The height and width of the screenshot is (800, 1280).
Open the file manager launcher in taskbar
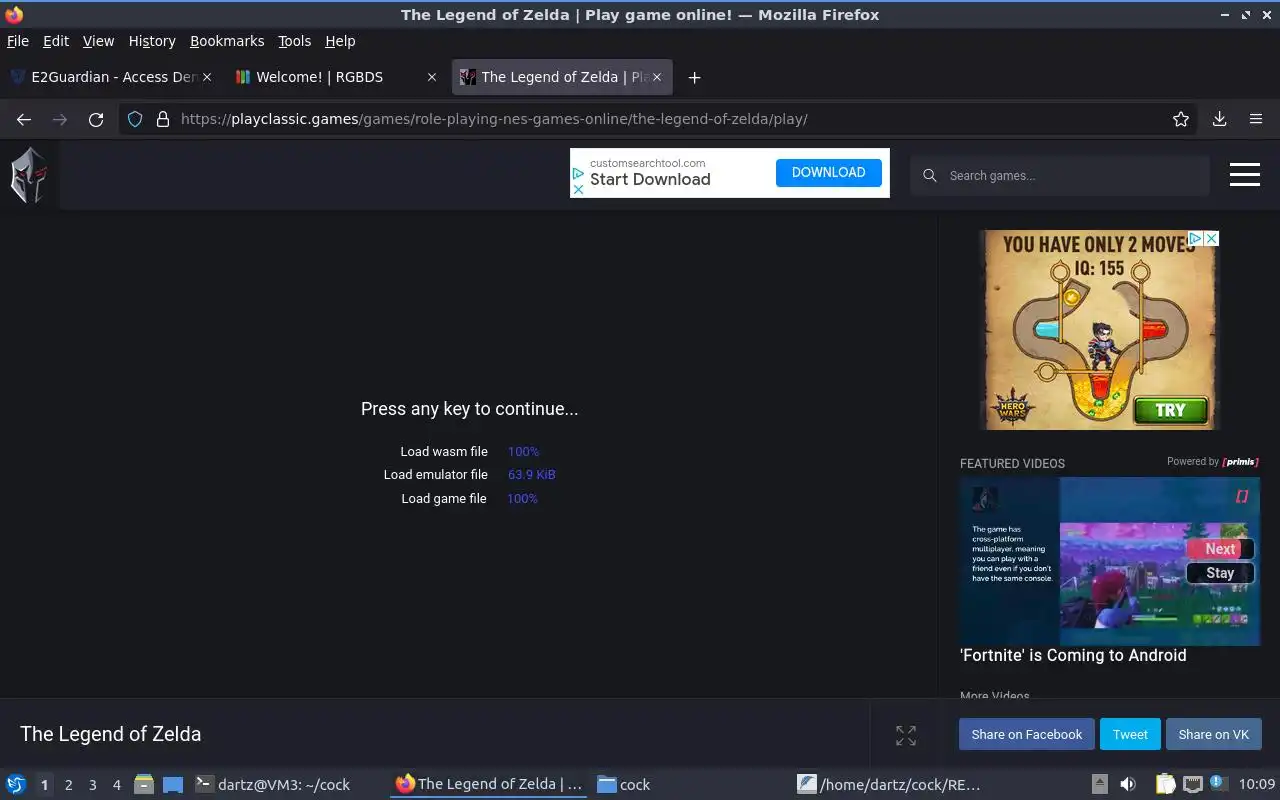point(144,785)
